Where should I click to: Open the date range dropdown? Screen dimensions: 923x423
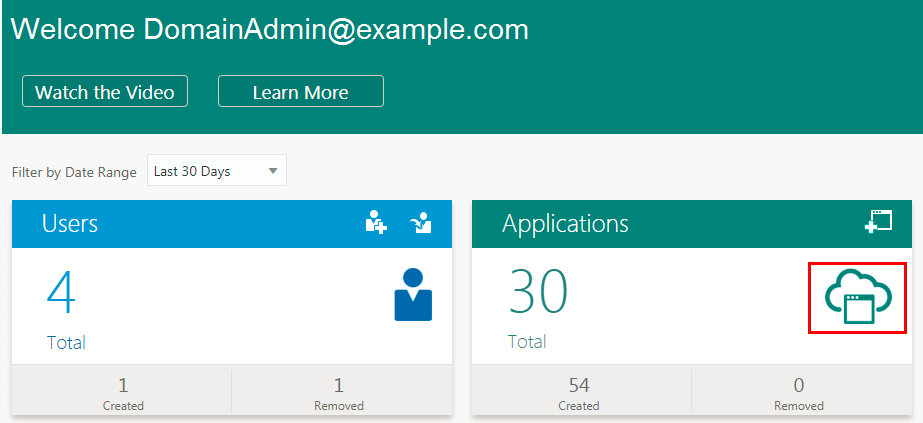click(x=216, y=171)
